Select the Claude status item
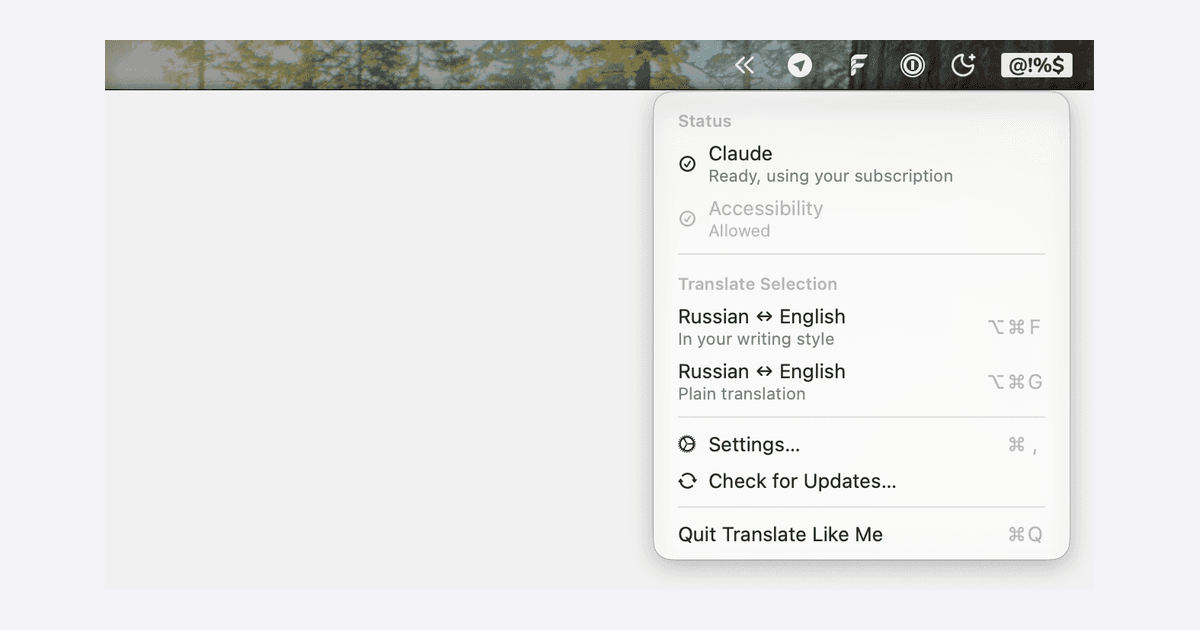The image size is (1200, 630). coord(861,164)
